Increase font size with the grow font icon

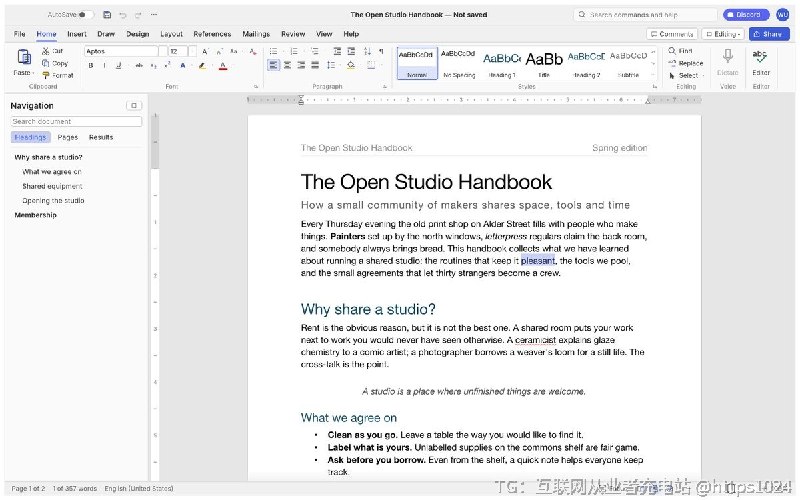pyautogui.click(x=205, y=52)
